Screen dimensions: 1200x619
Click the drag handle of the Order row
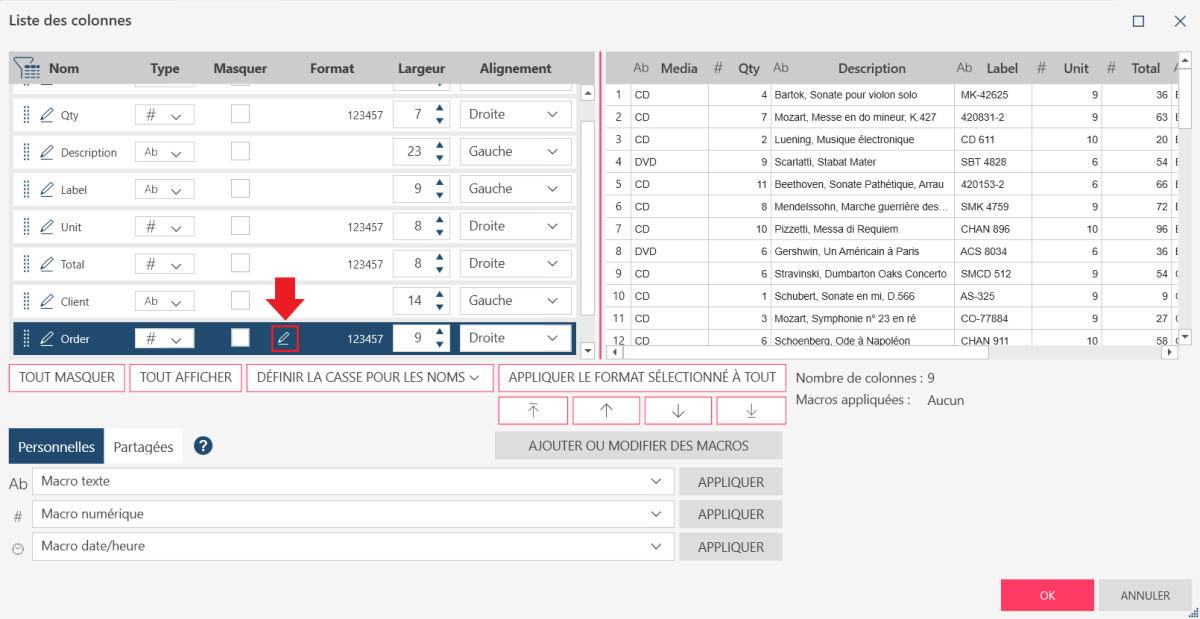[26, 339]
